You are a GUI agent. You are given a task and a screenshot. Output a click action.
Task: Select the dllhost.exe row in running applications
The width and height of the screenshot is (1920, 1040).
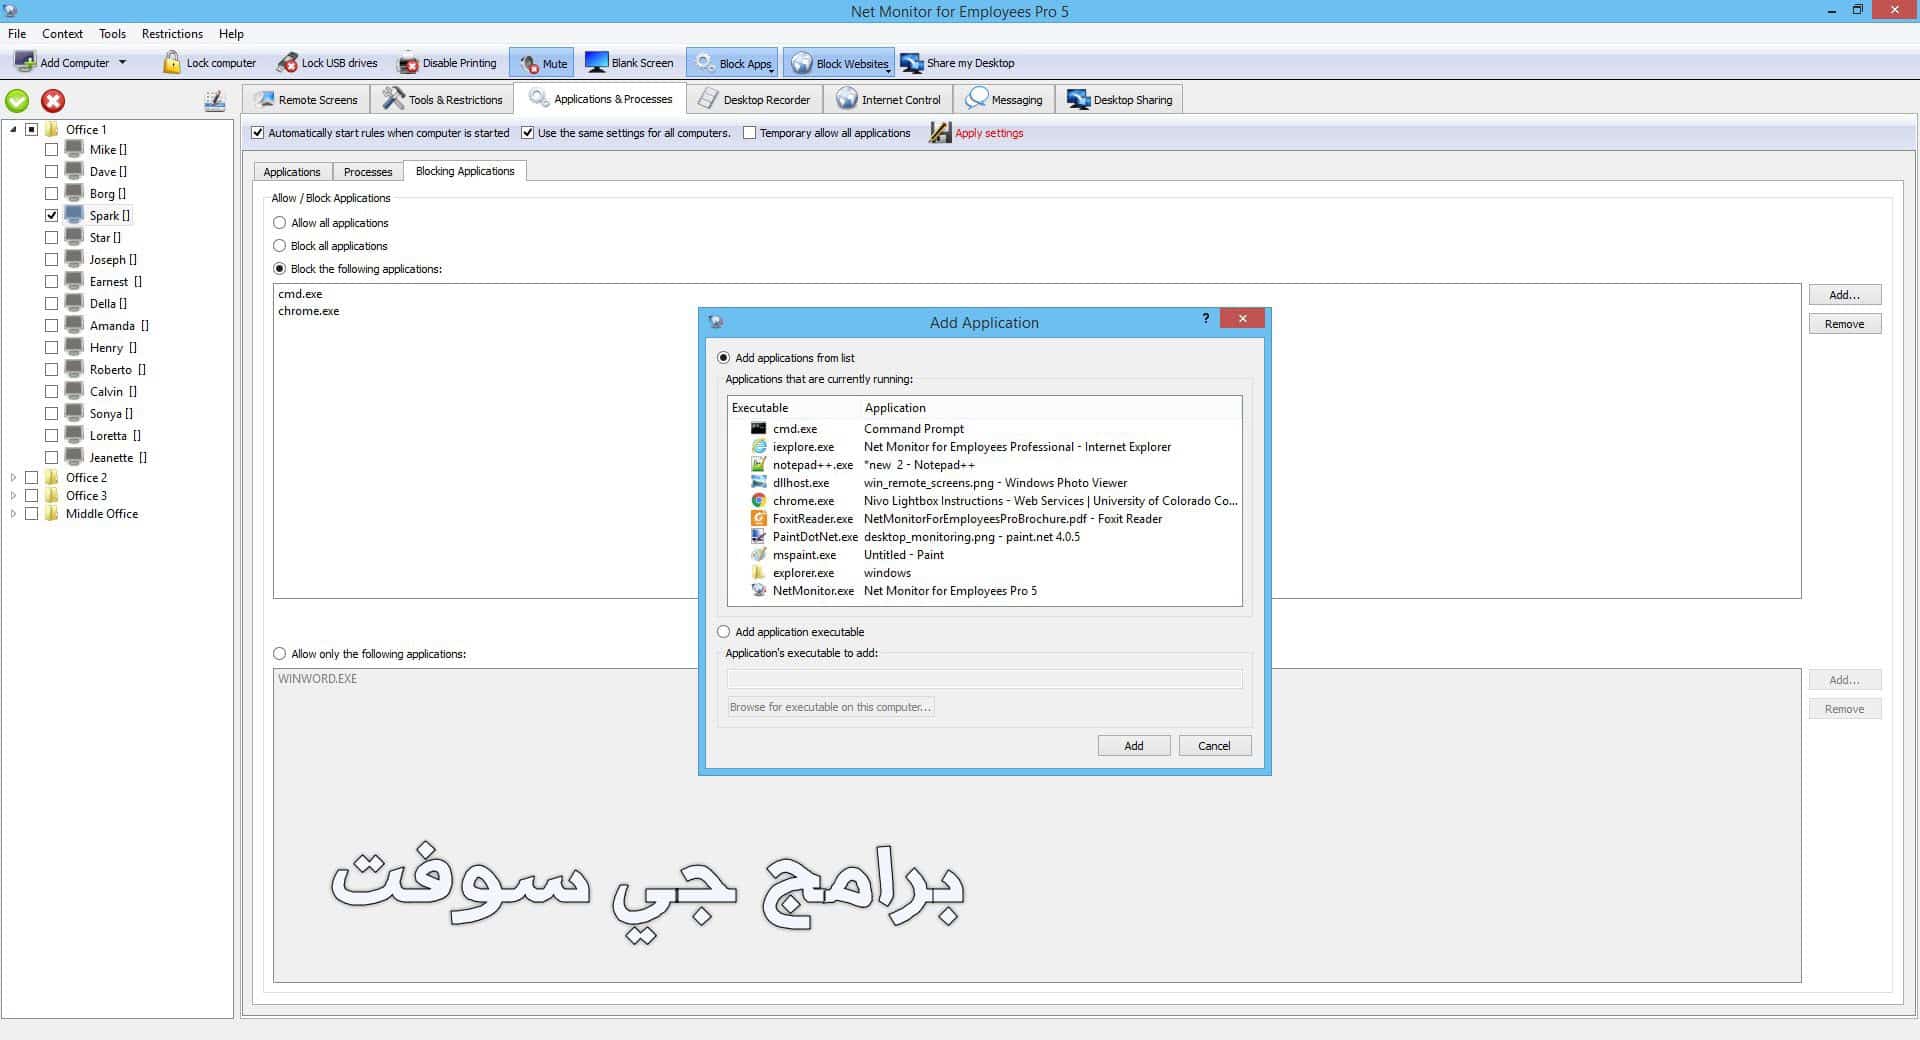985,482
